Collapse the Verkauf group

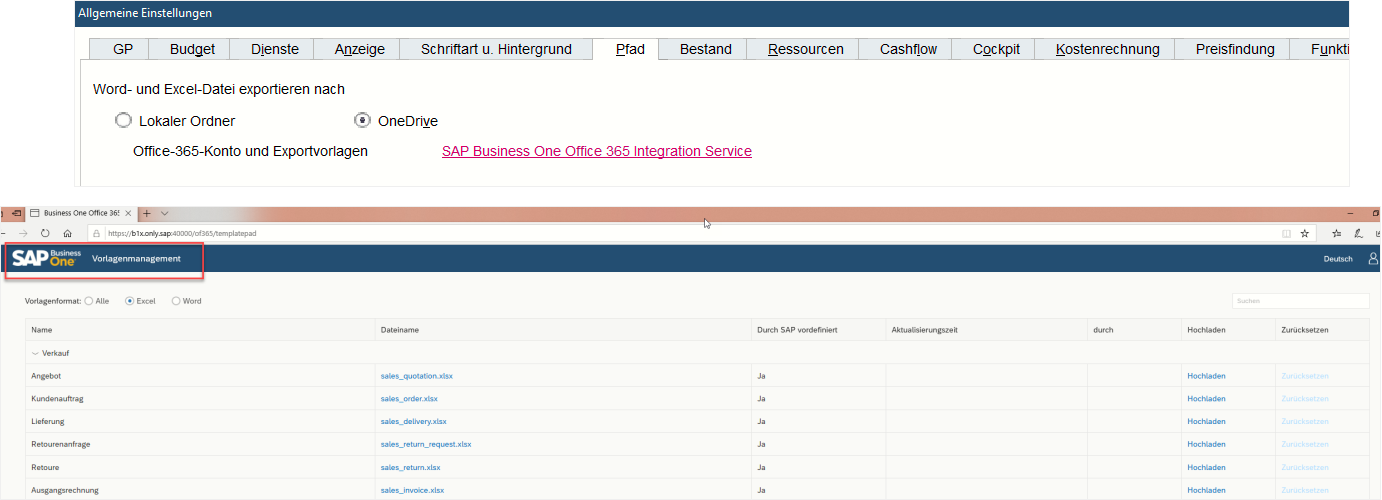coord(35,353)
